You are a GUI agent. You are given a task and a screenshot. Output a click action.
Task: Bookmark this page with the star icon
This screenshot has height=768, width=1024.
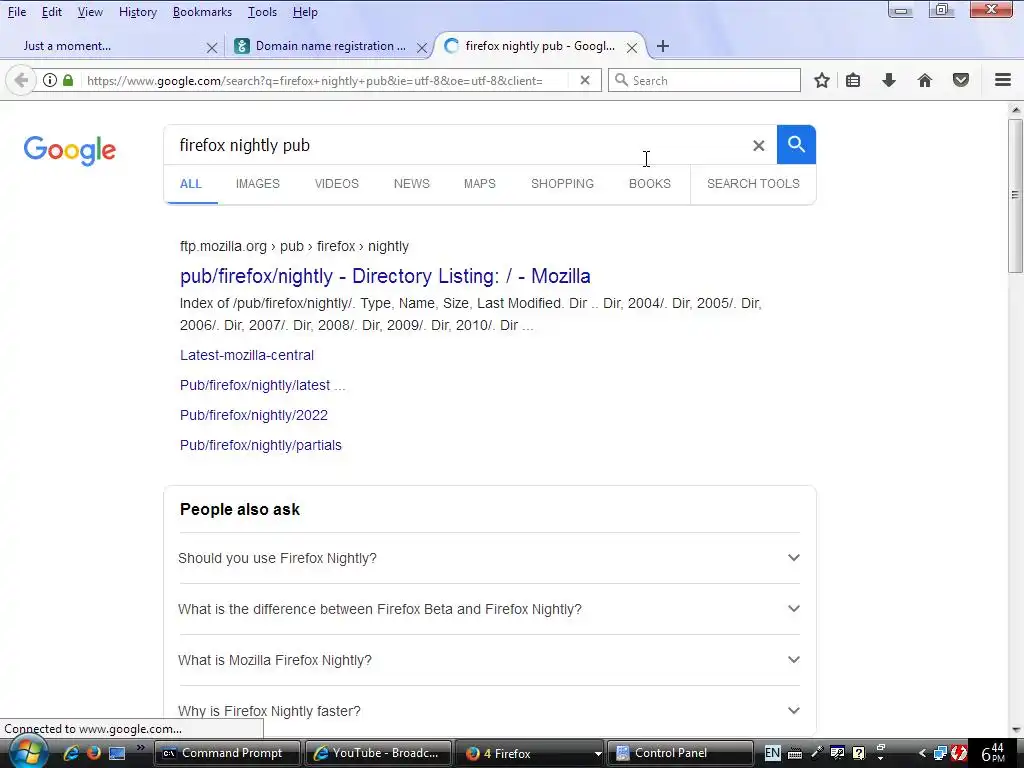pos(822,80)
